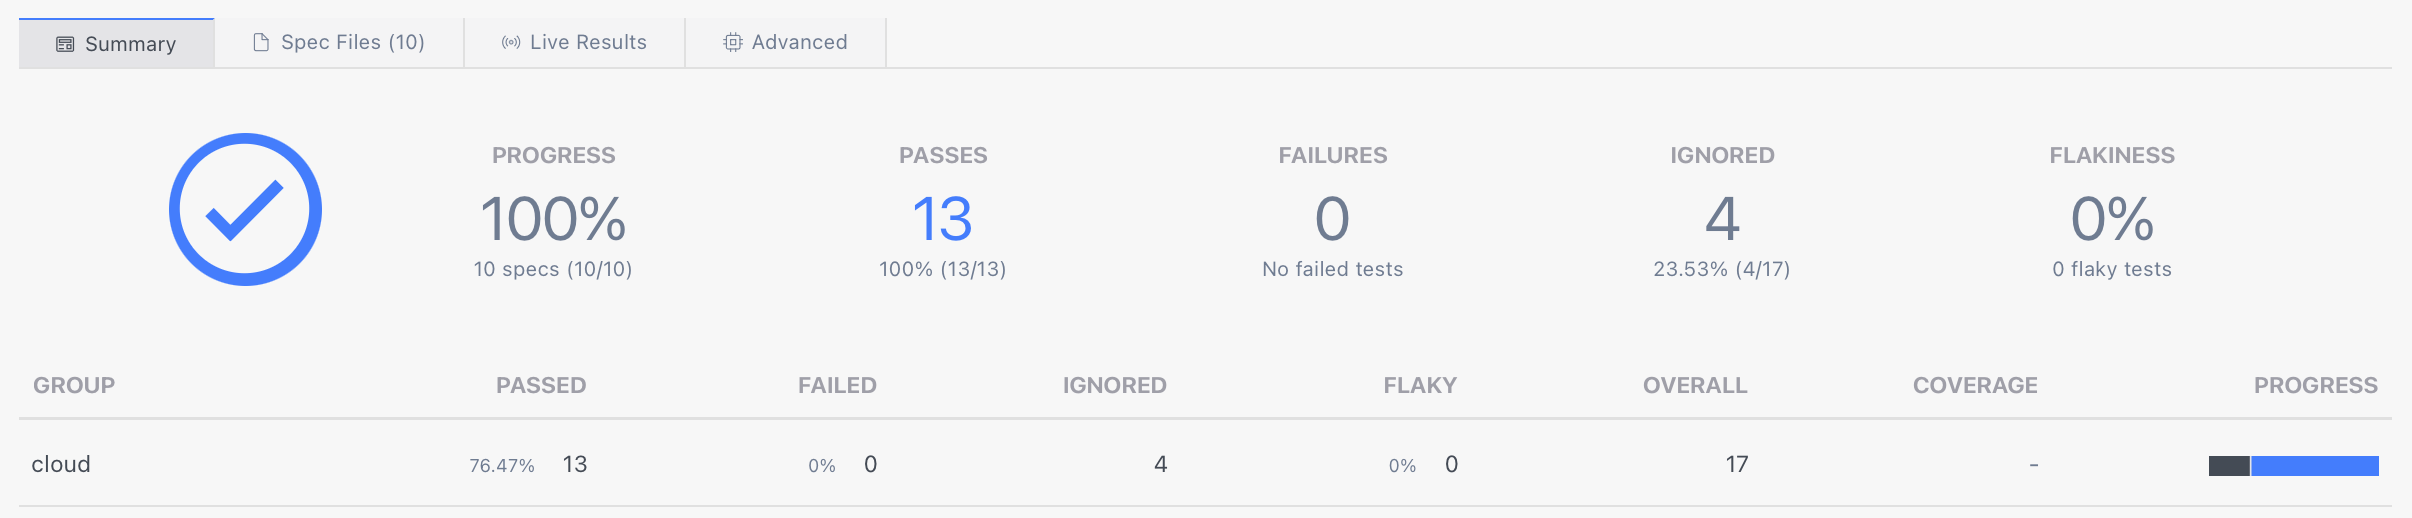Click the FAILED column header
The height and width of the screenshot is (518, 2412).
(x=837, y=385)
